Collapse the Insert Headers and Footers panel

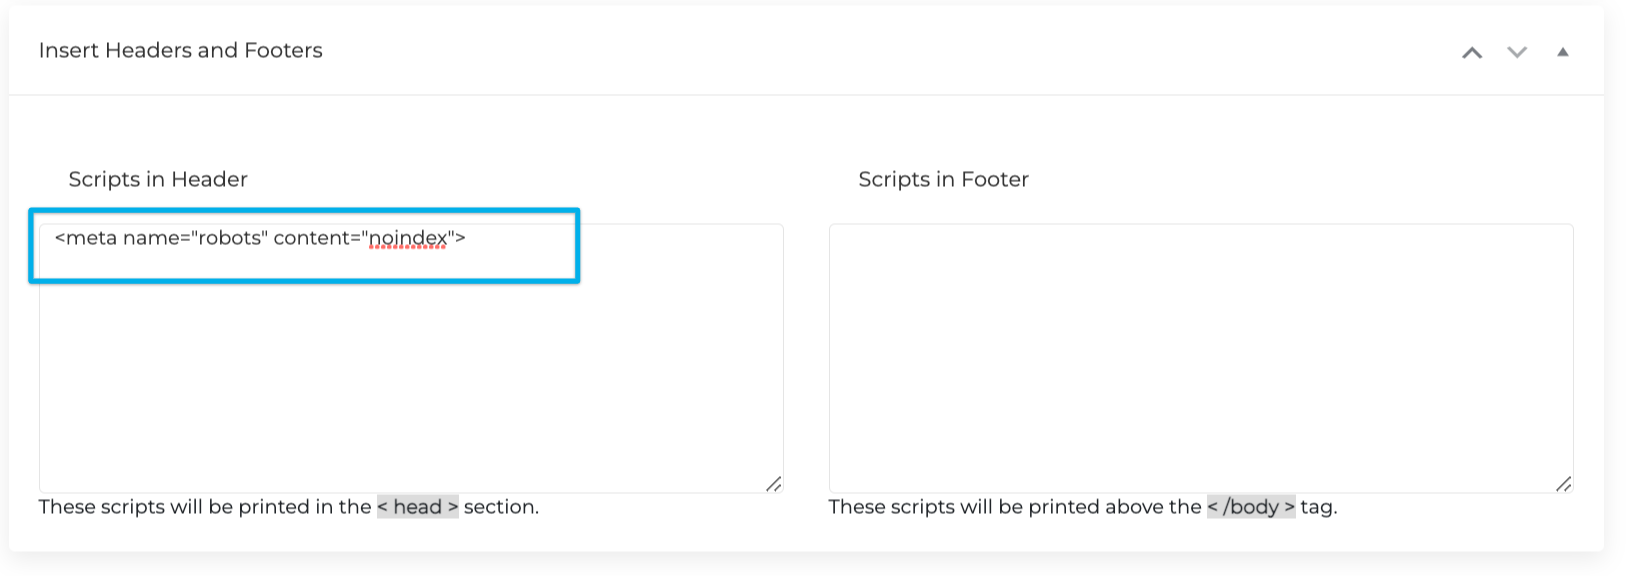point(1563,51)
